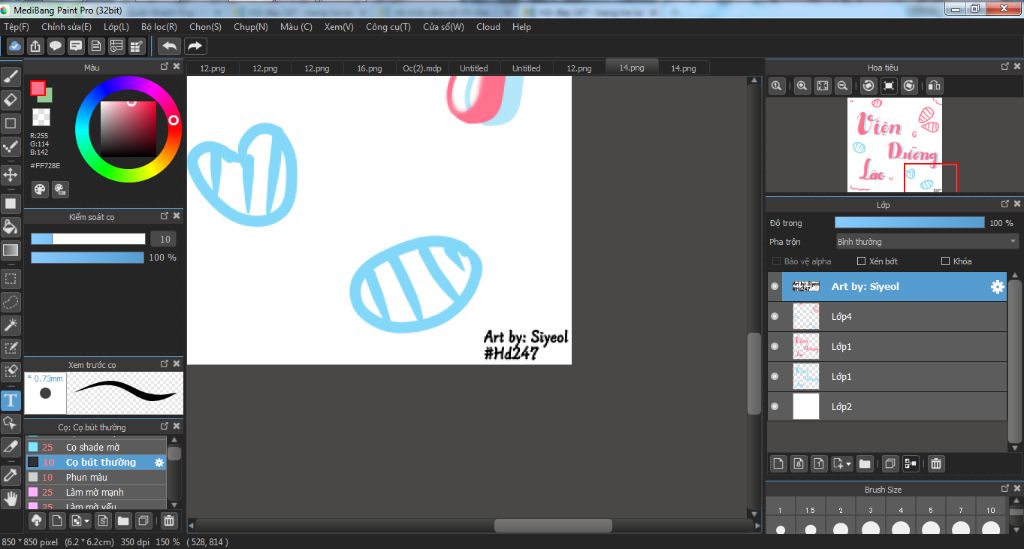The height and width of the screenshot is (549, 1024).
Task: Delete layer using the layer panel trash icon
Action: (x=936, y=464)
